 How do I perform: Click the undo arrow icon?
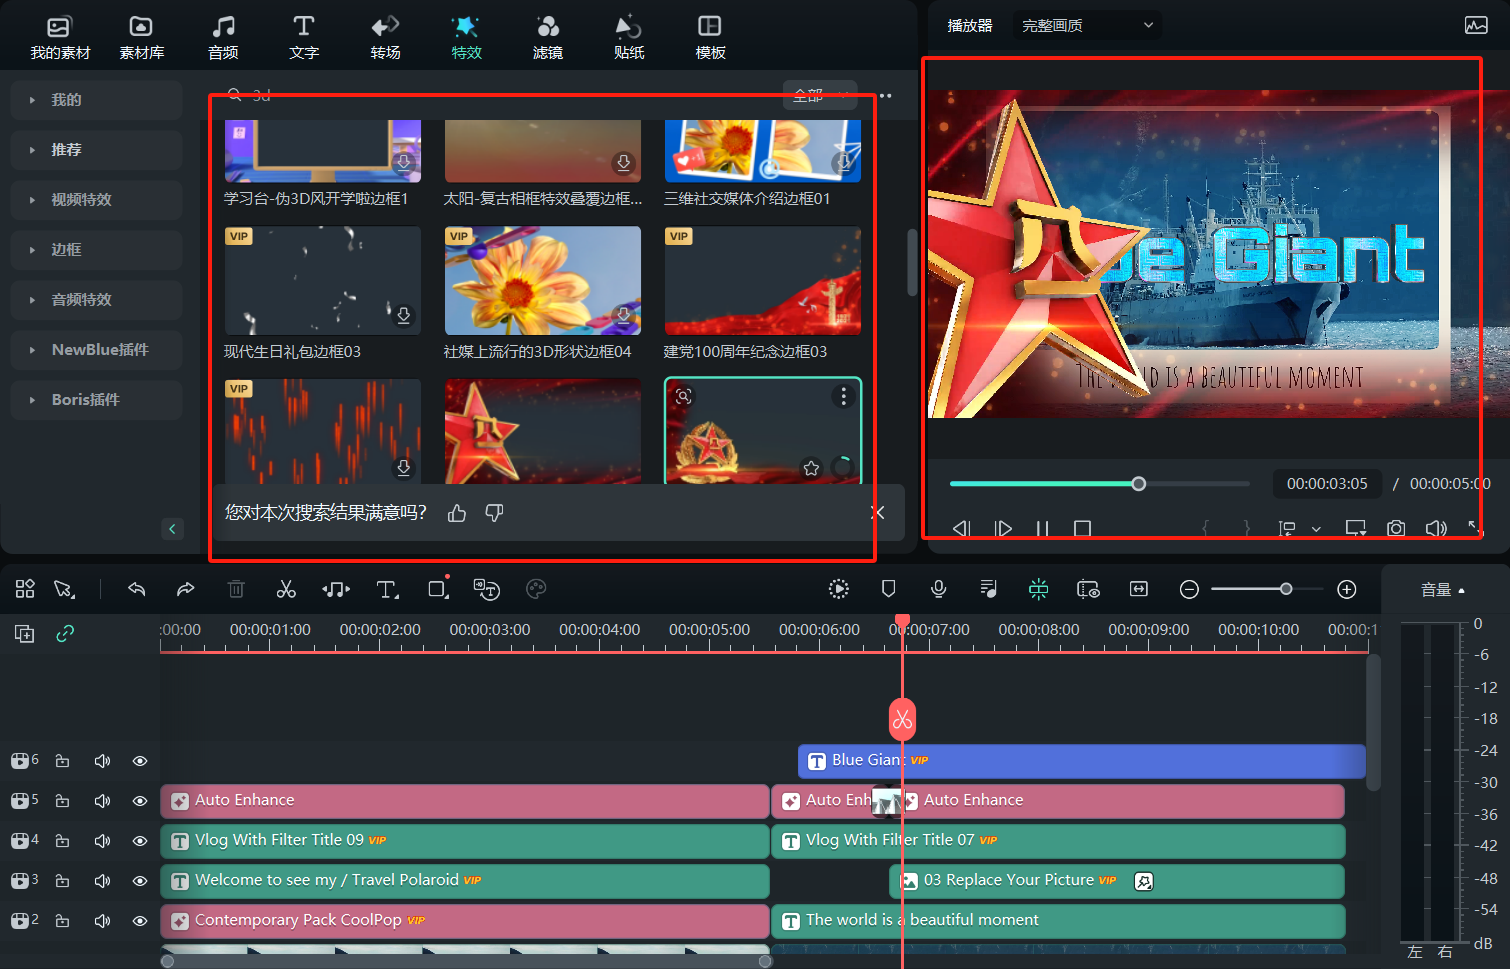pos(137,589)
